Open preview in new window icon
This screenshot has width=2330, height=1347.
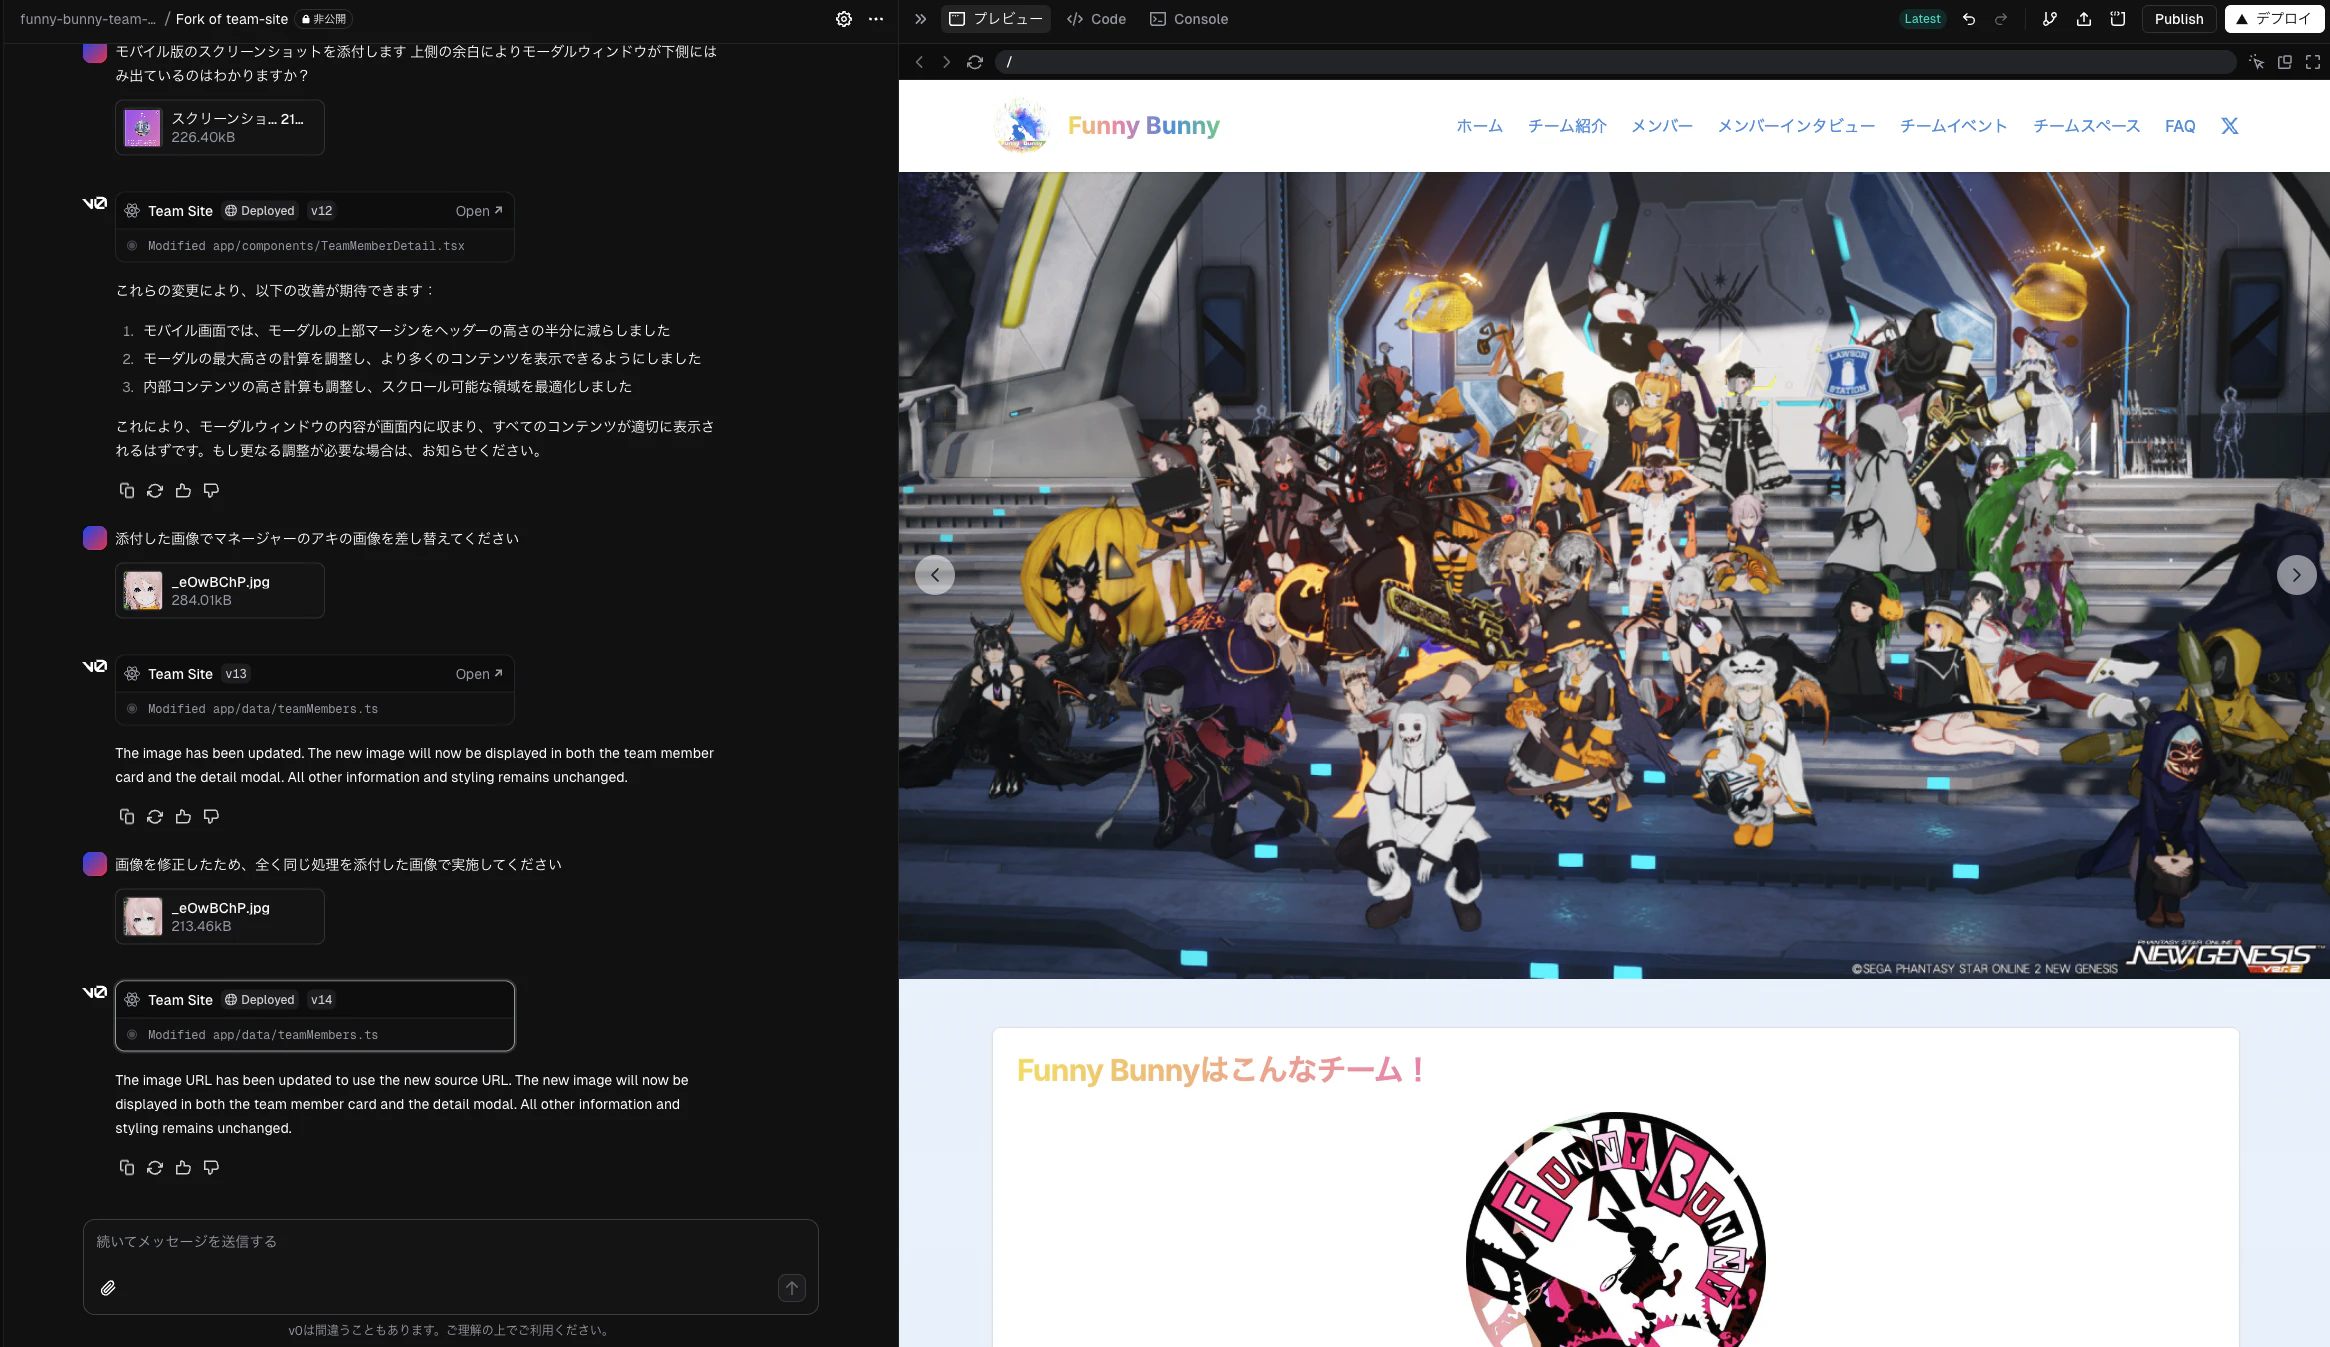coord(2285,62)
